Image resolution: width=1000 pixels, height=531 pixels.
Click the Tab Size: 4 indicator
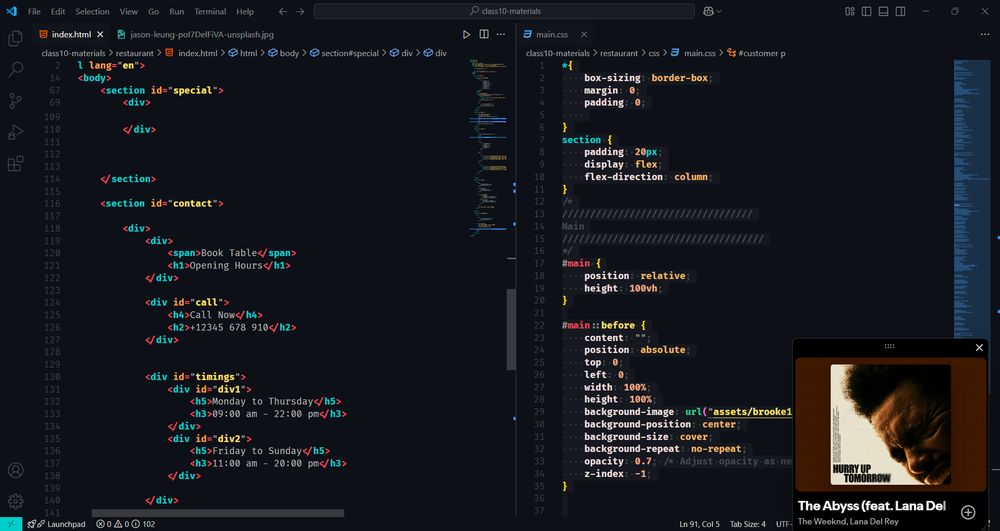747,524
